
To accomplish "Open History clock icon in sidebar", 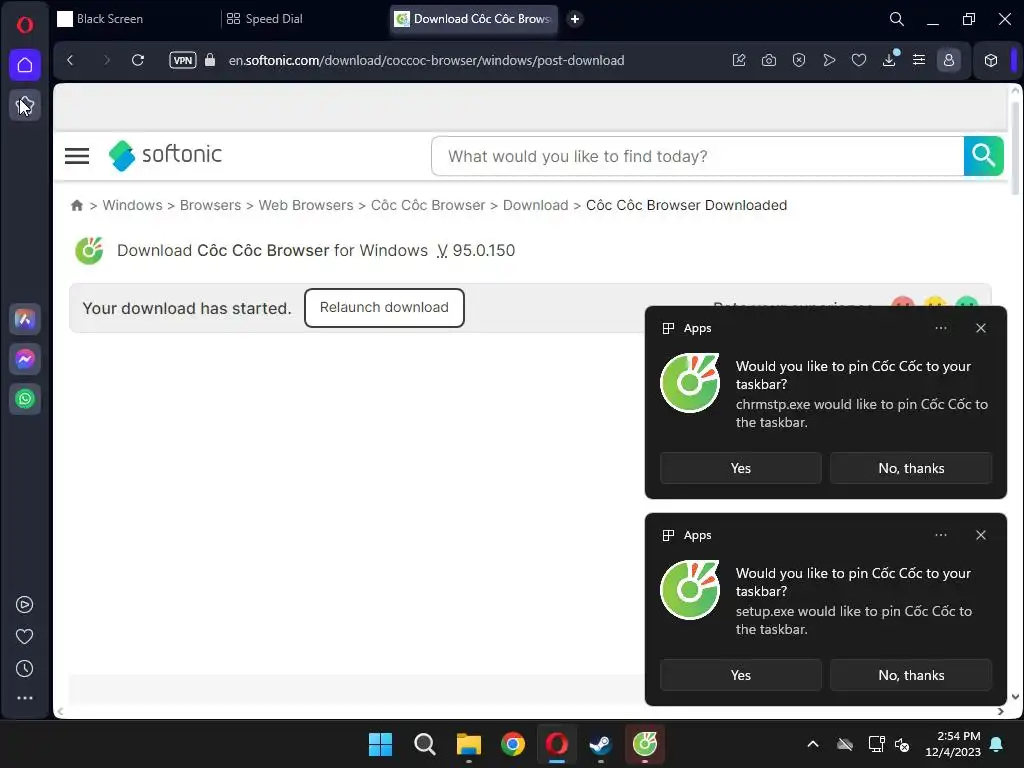I will (25, 669).
